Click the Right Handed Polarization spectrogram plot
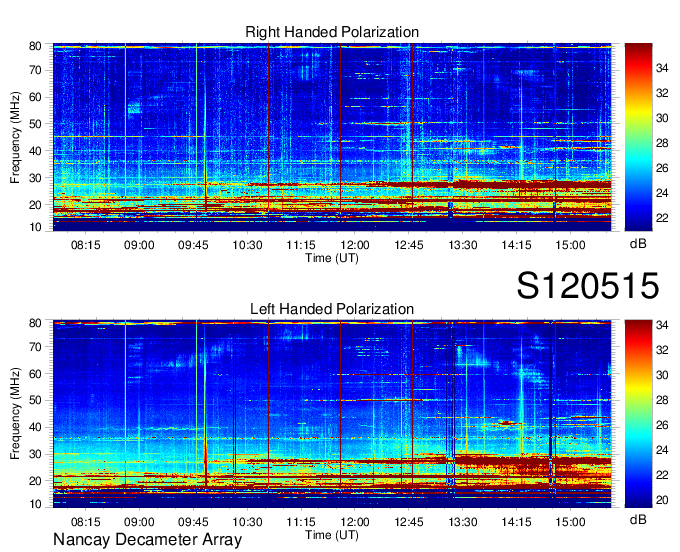Screen dimensions: 680x552 point(332,137)
